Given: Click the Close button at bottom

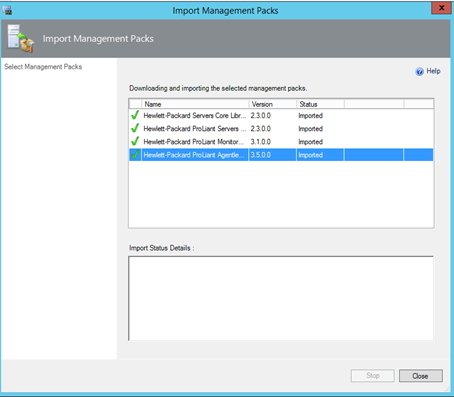Looking at the screenshot, I should click(x=421, y=376).
